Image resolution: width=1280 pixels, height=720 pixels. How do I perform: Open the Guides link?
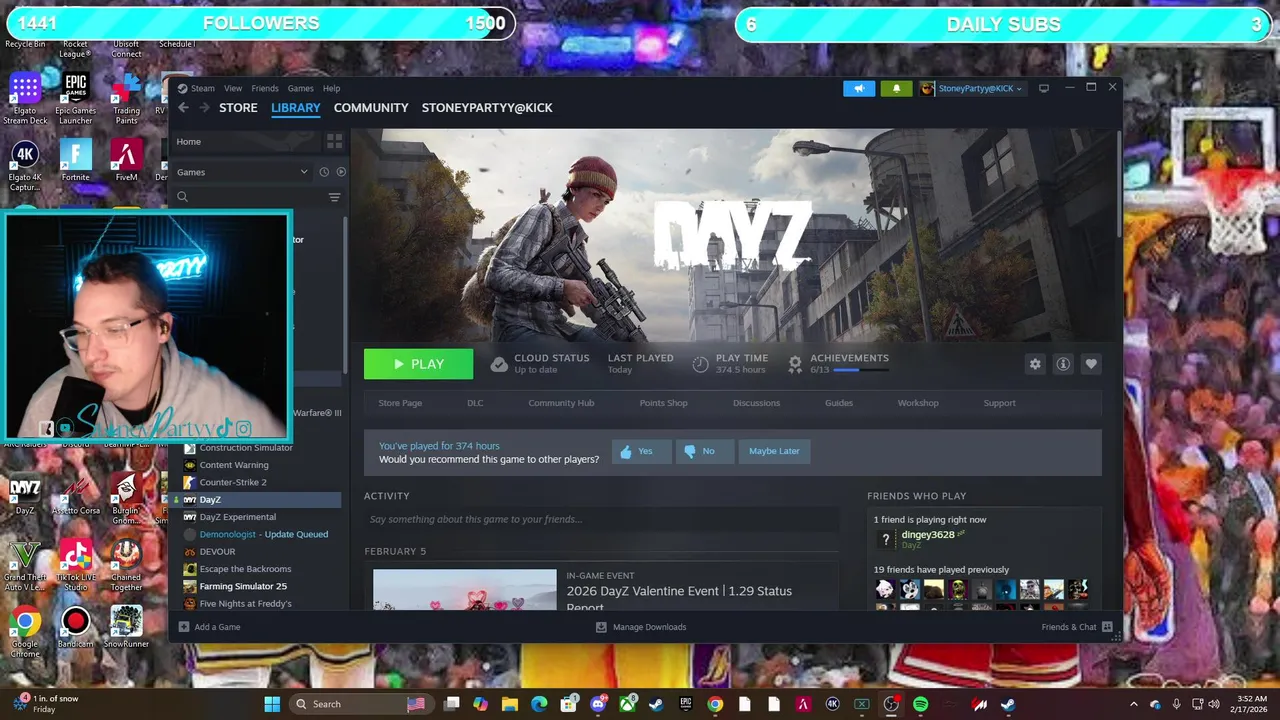pyautogui.click(x=839, y=403)
